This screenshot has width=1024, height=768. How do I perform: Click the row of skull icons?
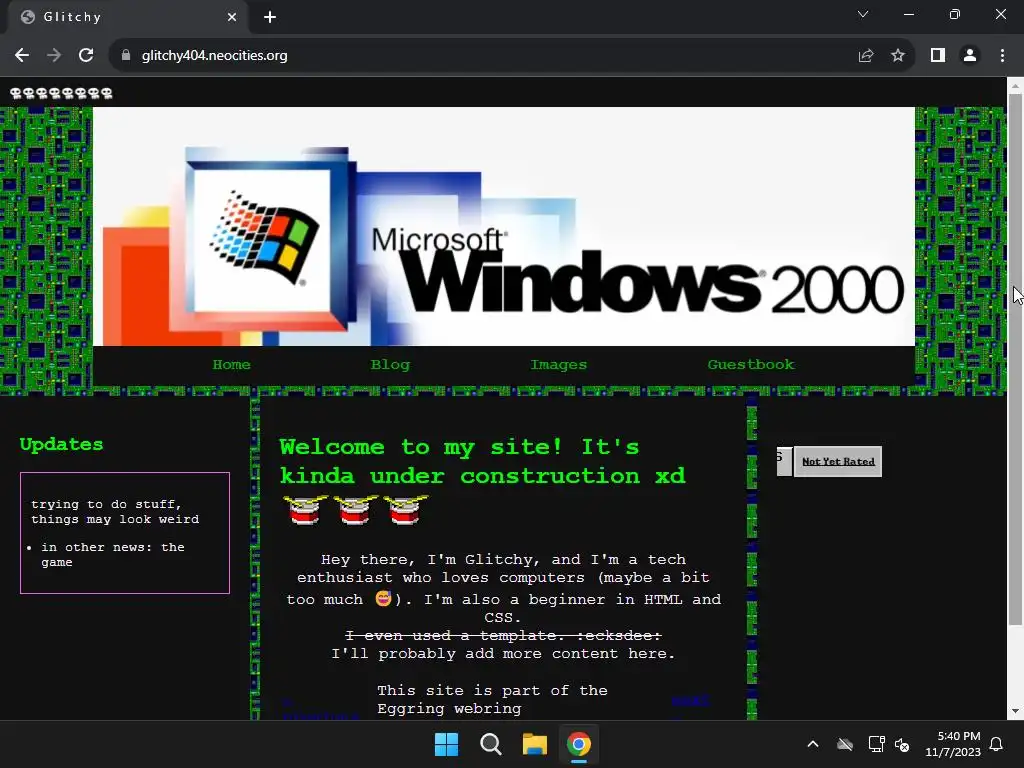61,93
